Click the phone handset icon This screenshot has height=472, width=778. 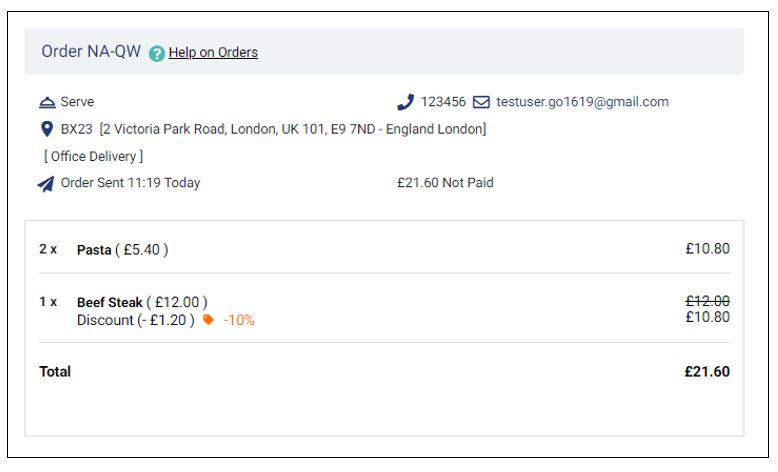(x=405, y=102)
